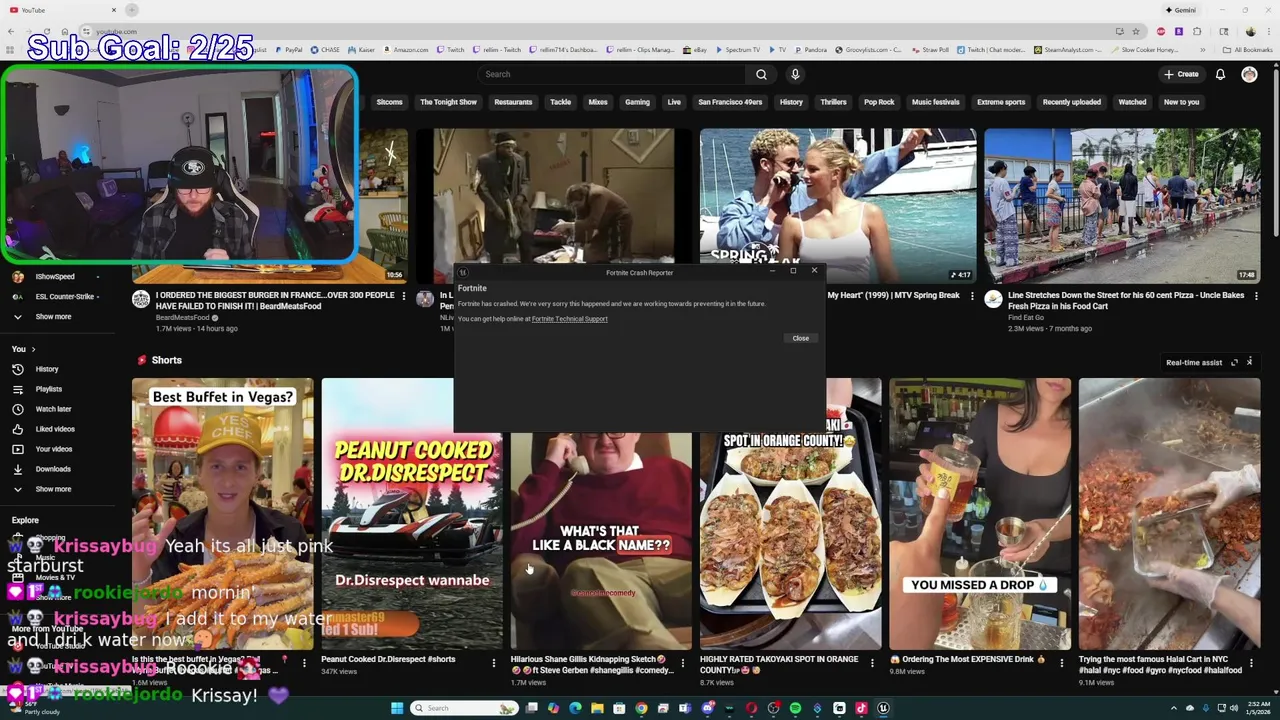Open options for Most Expensive Drink short
Viewport: 1280px width, 720px height.
click(1062, 662)
